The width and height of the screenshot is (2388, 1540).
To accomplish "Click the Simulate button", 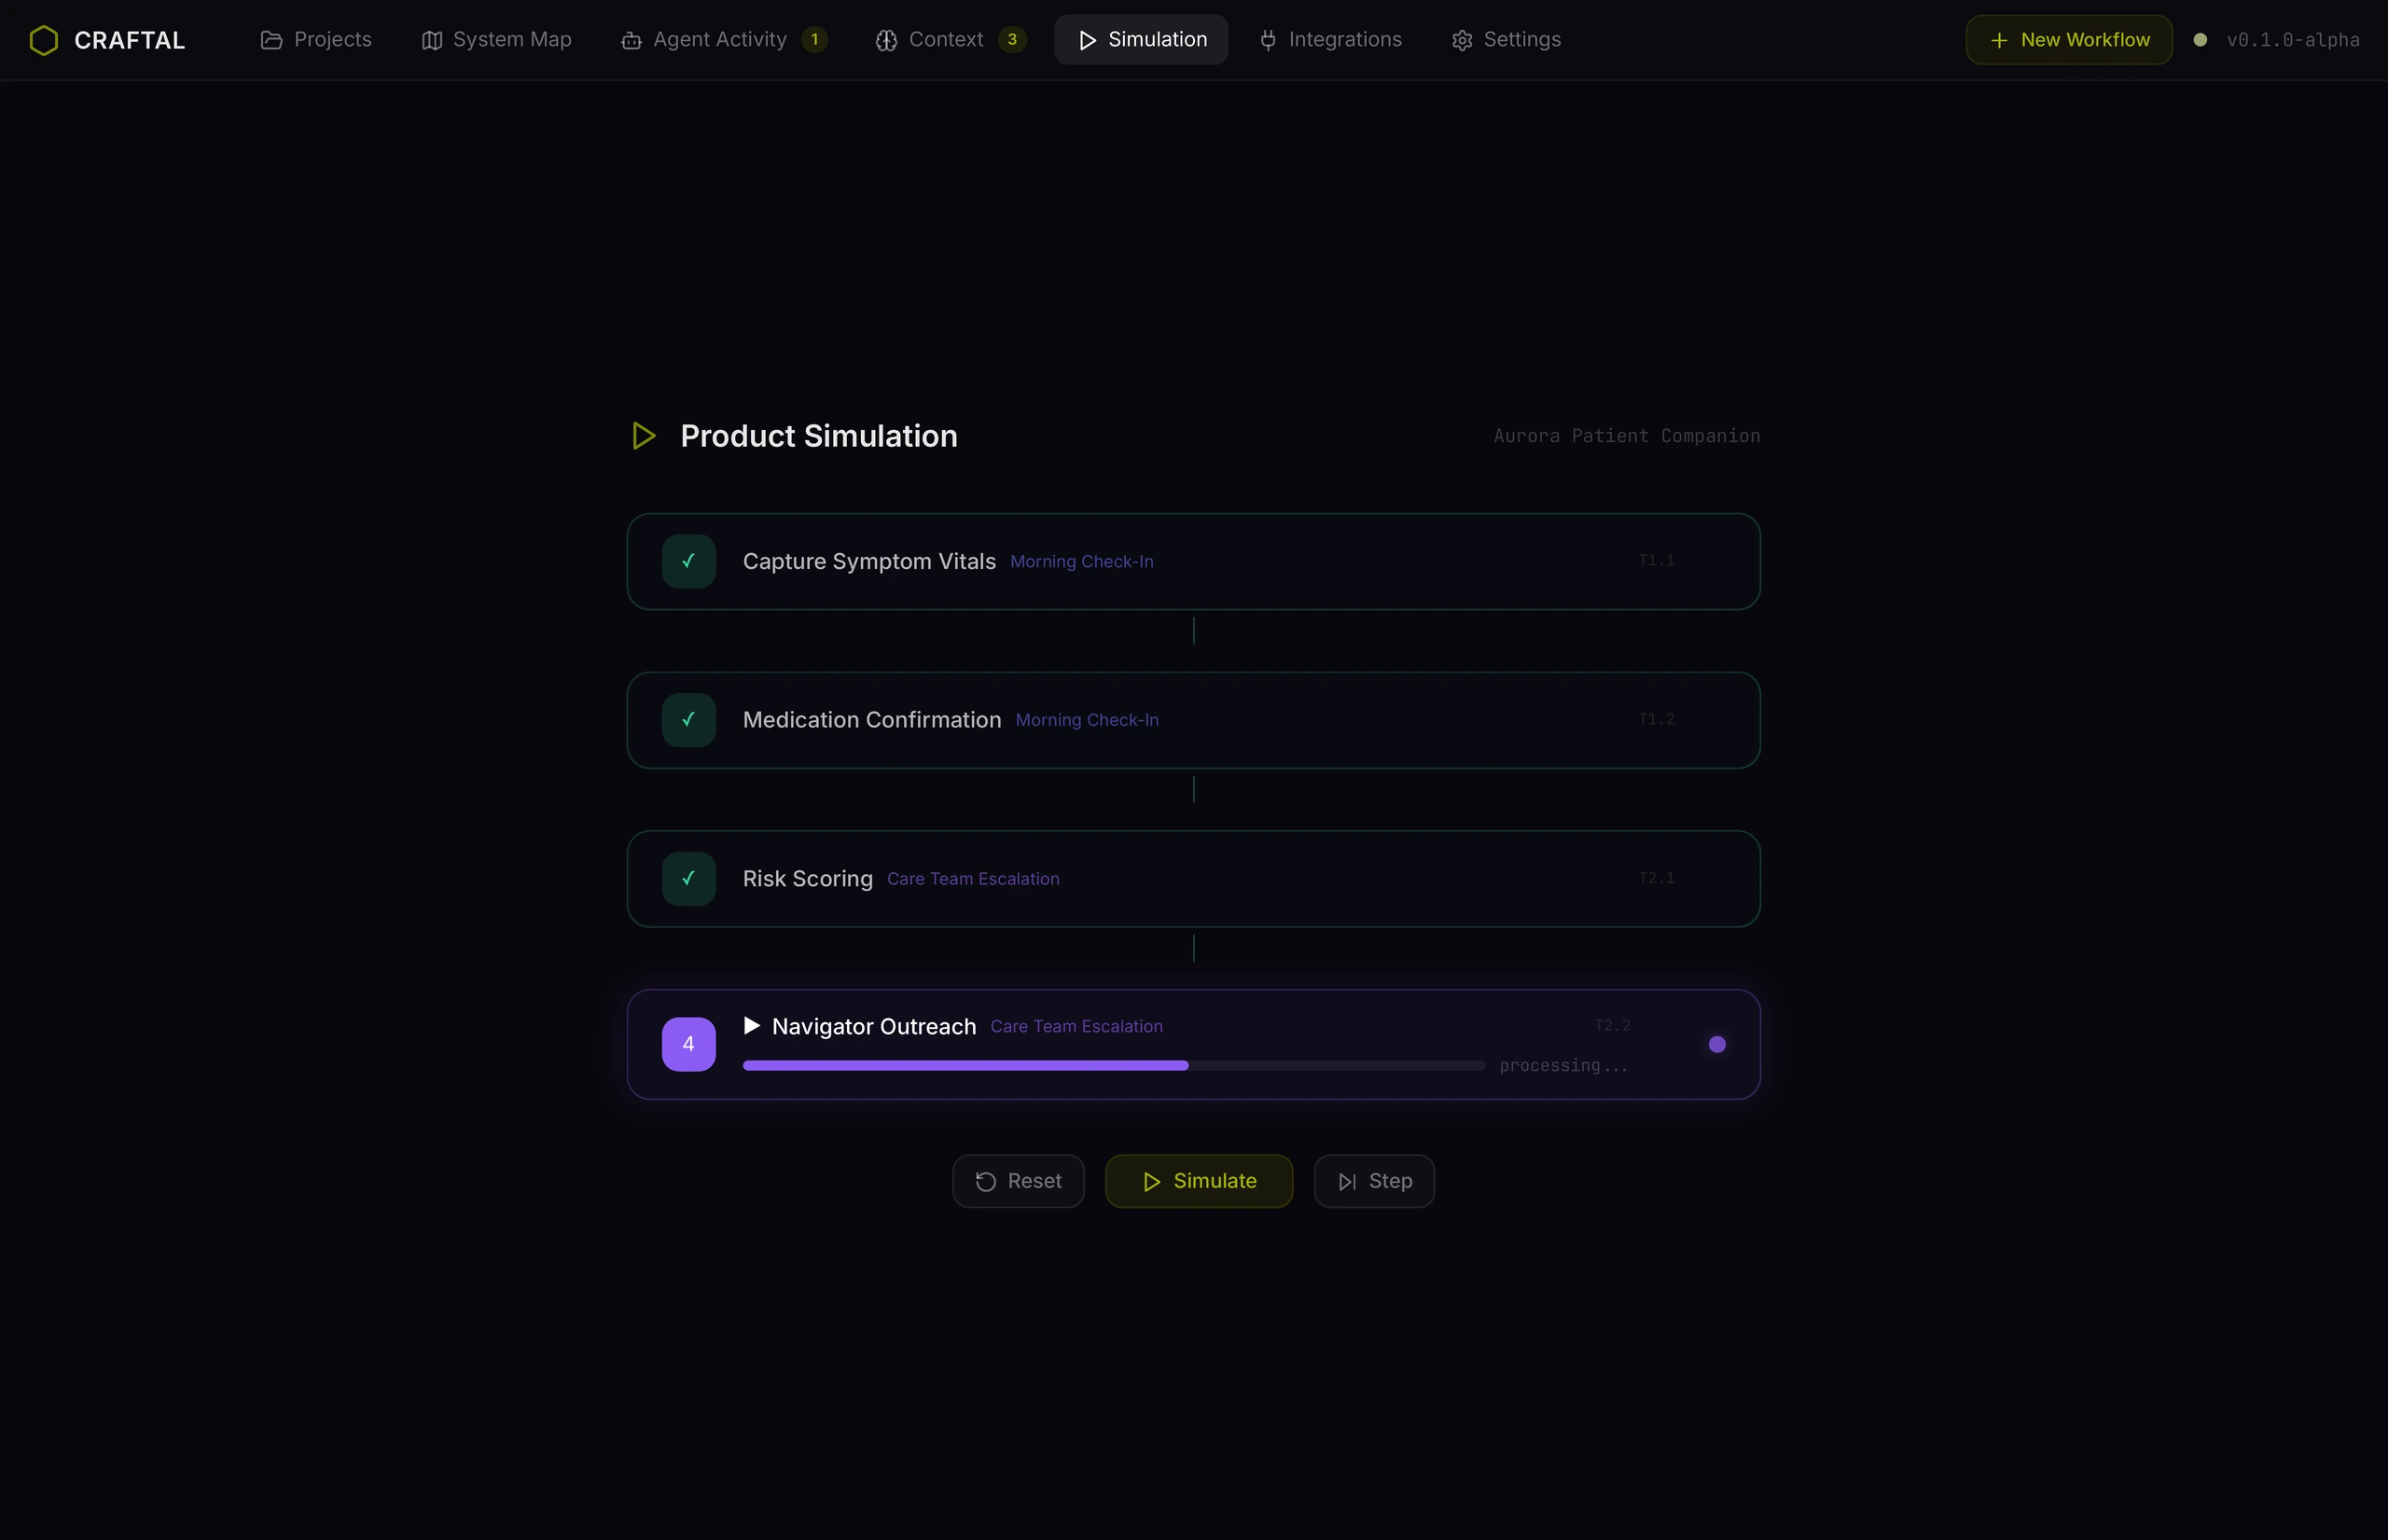I will pyautogui.click(x=1198, y=1181).
